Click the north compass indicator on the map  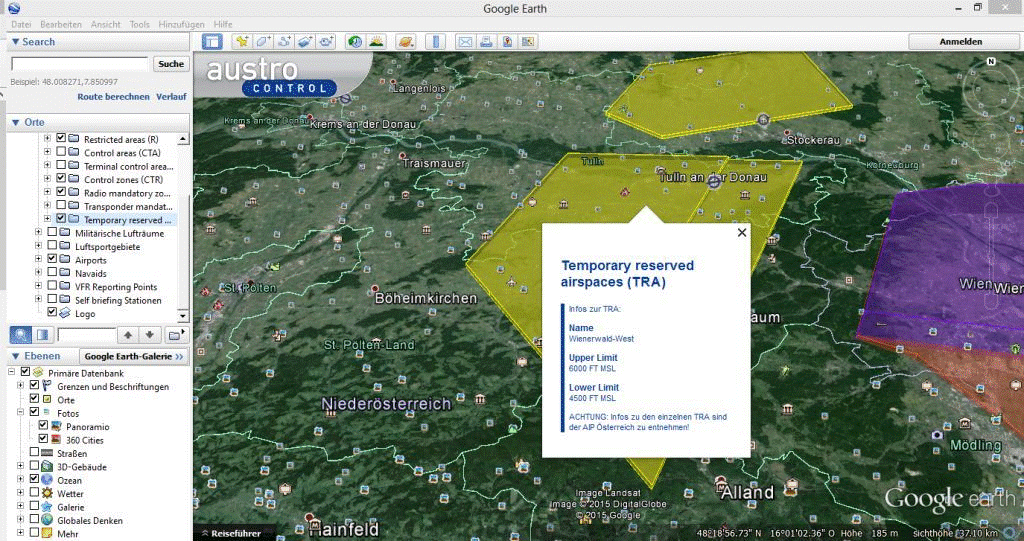(x=991, y=61)
